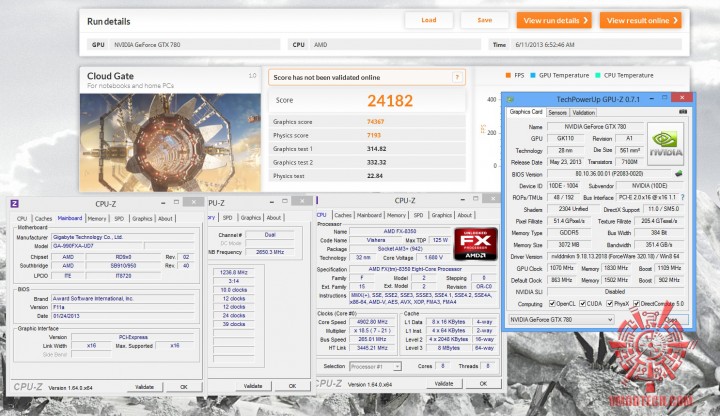Click the View run details button
The height and width of the screenshot is (416, 720).
pyautogui.click(x=554, y=20)
